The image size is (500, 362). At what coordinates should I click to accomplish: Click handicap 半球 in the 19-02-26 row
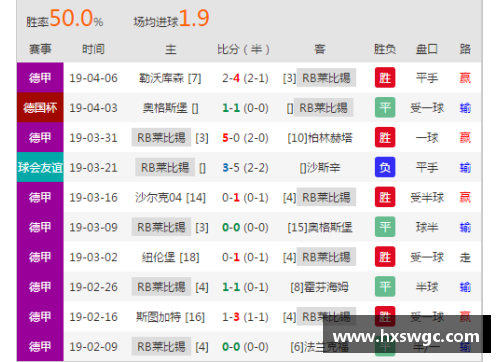(427, 287)
